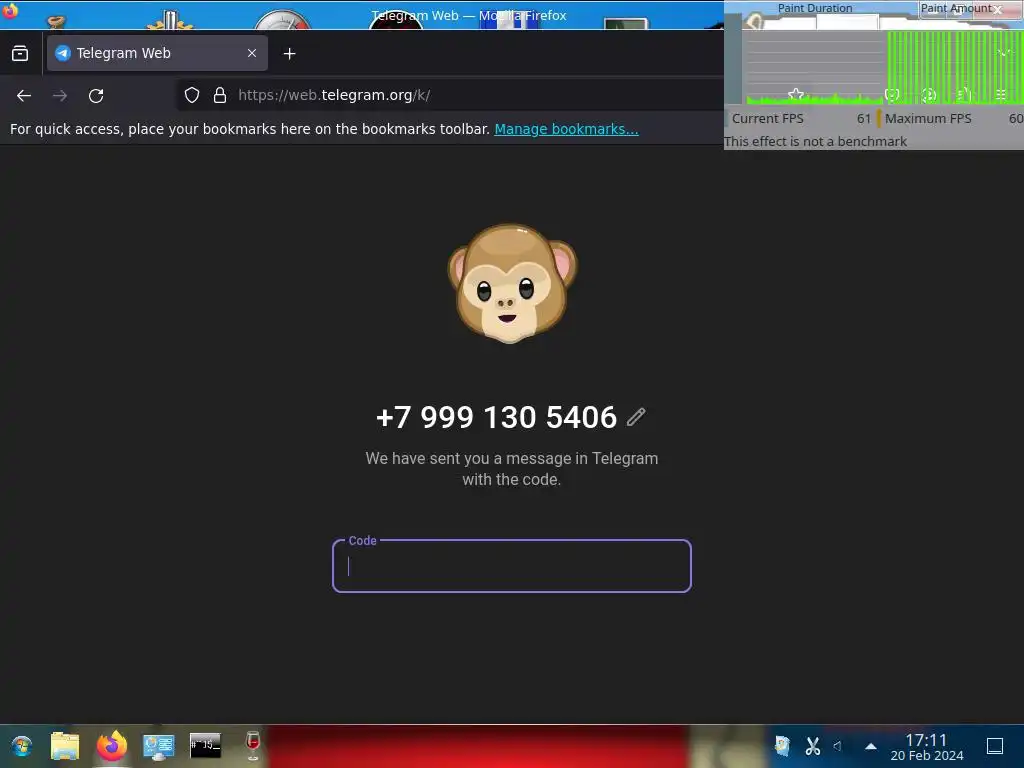Launch the Wine glass taskbar icon

pyautogui.click(x=253, y=746)
